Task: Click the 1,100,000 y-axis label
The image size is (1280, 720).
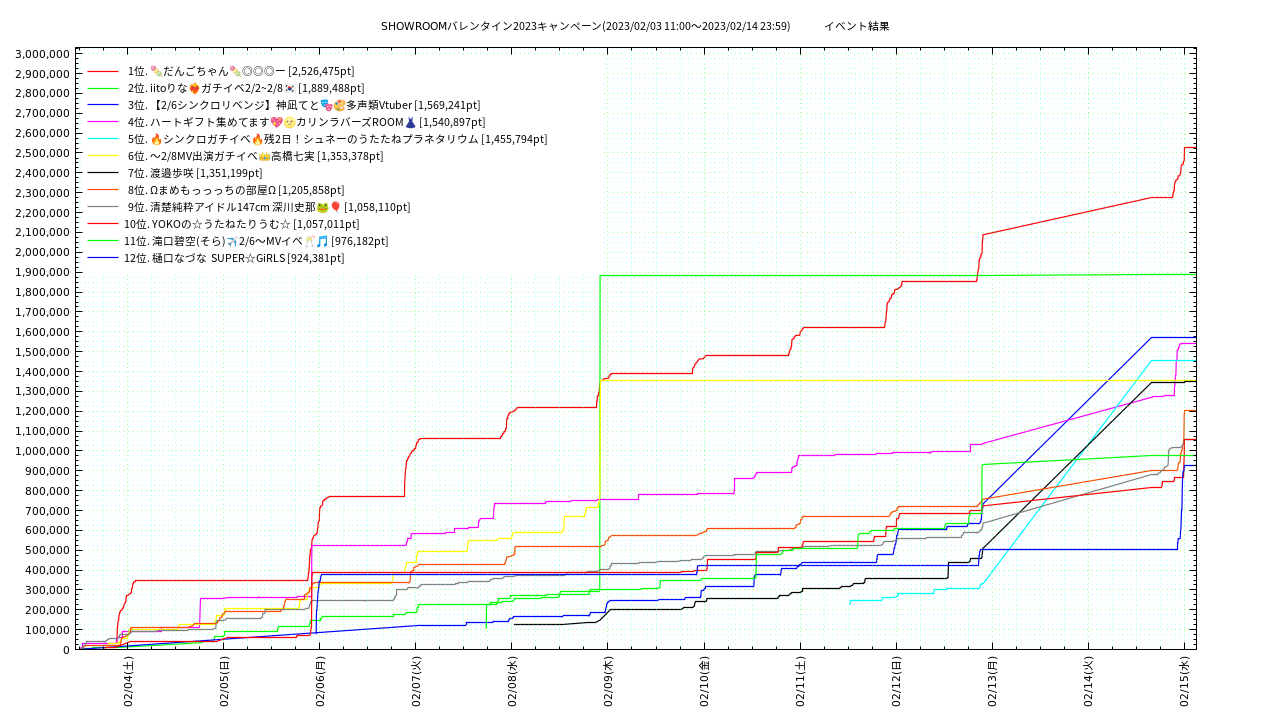Action: tap(44, 431)
